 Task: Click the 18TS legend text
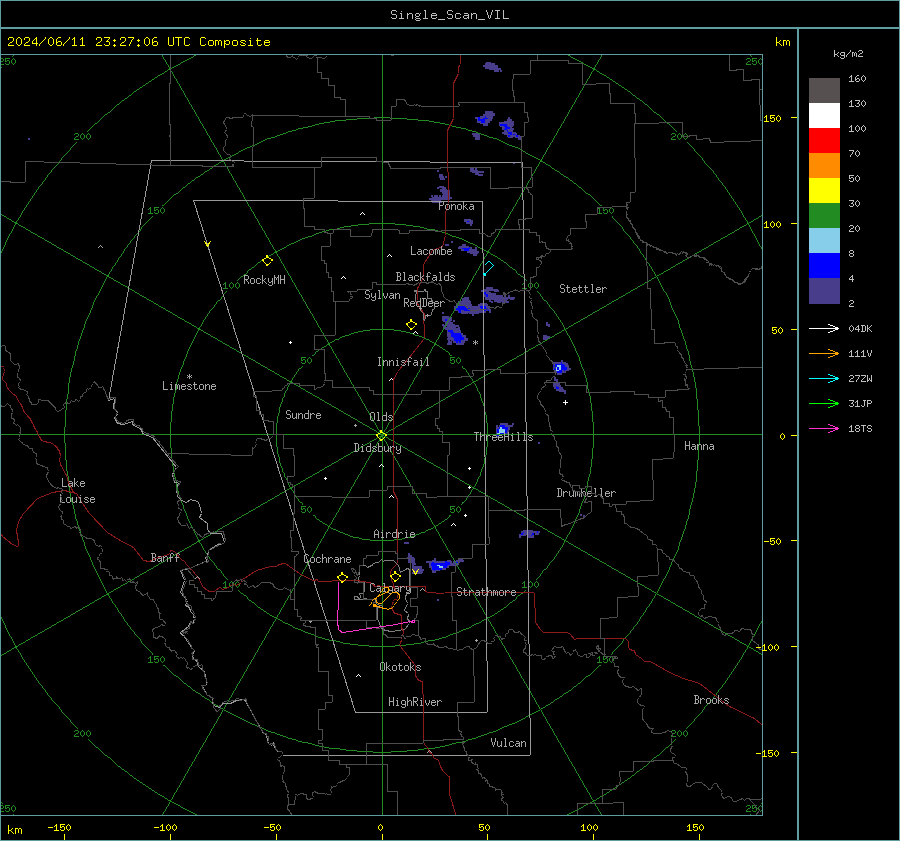860,428
